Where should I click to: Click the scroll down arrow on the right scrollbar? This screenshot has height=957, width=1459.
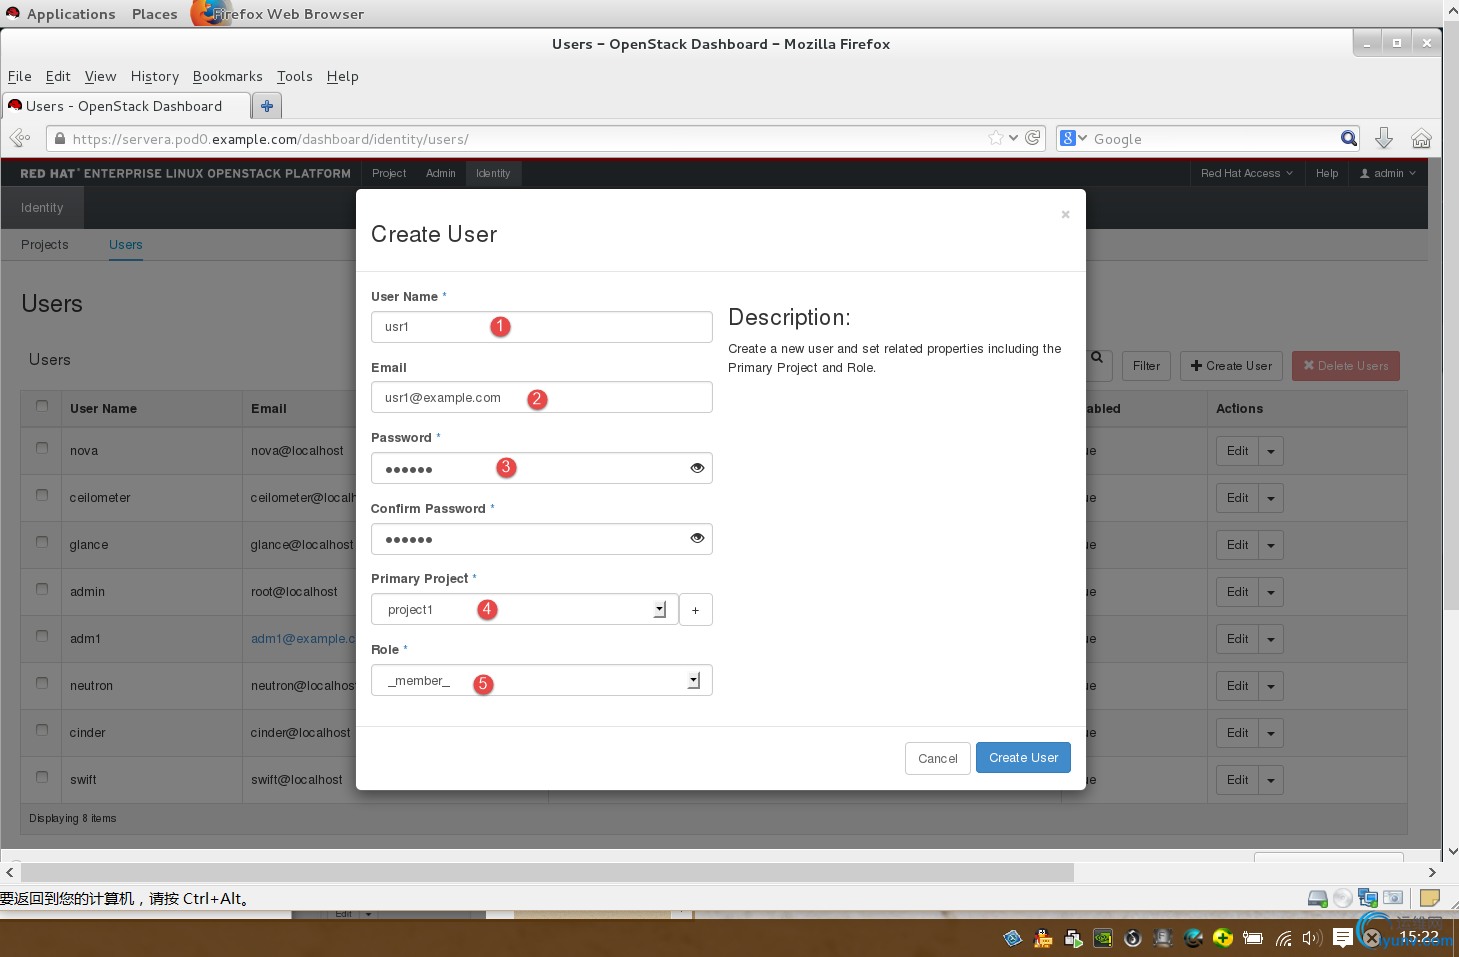pos(1452,852)
